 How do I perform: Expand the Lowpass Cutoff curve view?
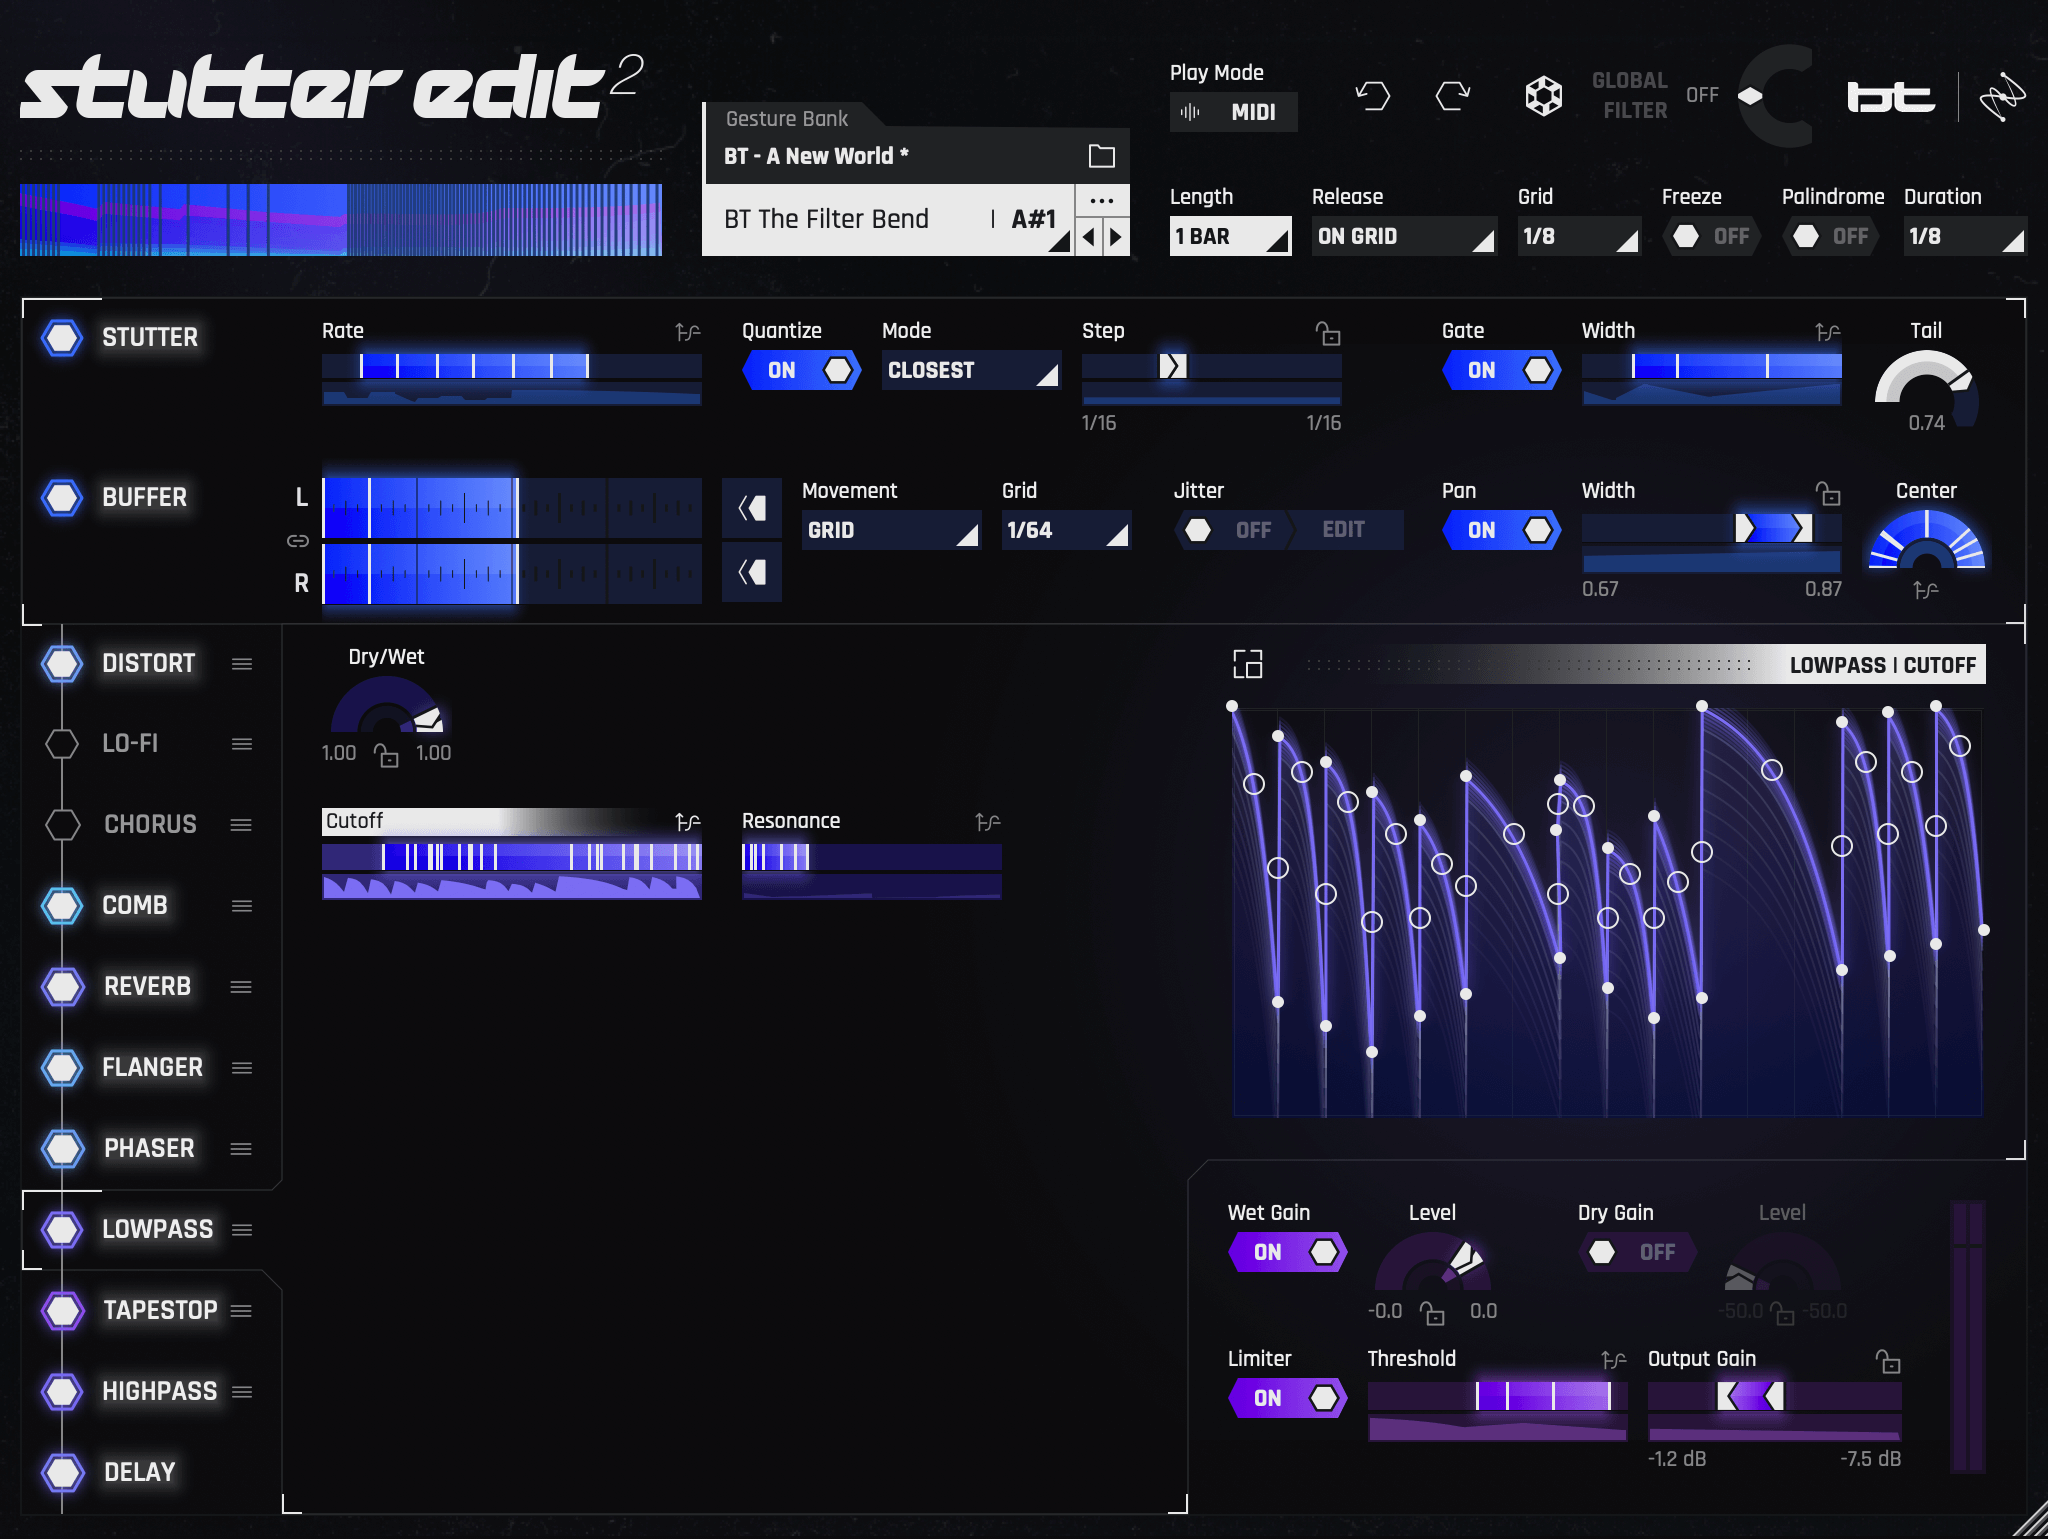[1248, 664]
